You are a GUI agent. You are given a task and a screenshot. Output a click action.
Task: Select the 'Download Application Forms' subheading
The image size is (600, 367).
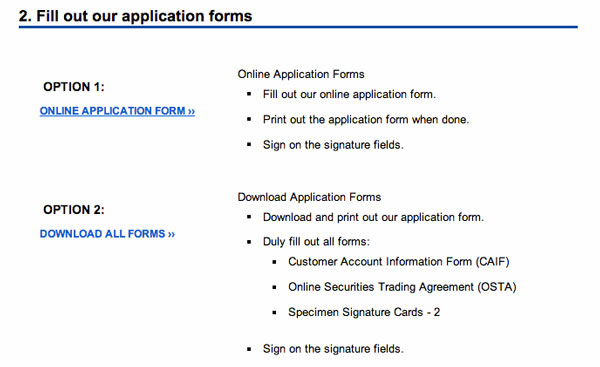click(x=309, y=197)
